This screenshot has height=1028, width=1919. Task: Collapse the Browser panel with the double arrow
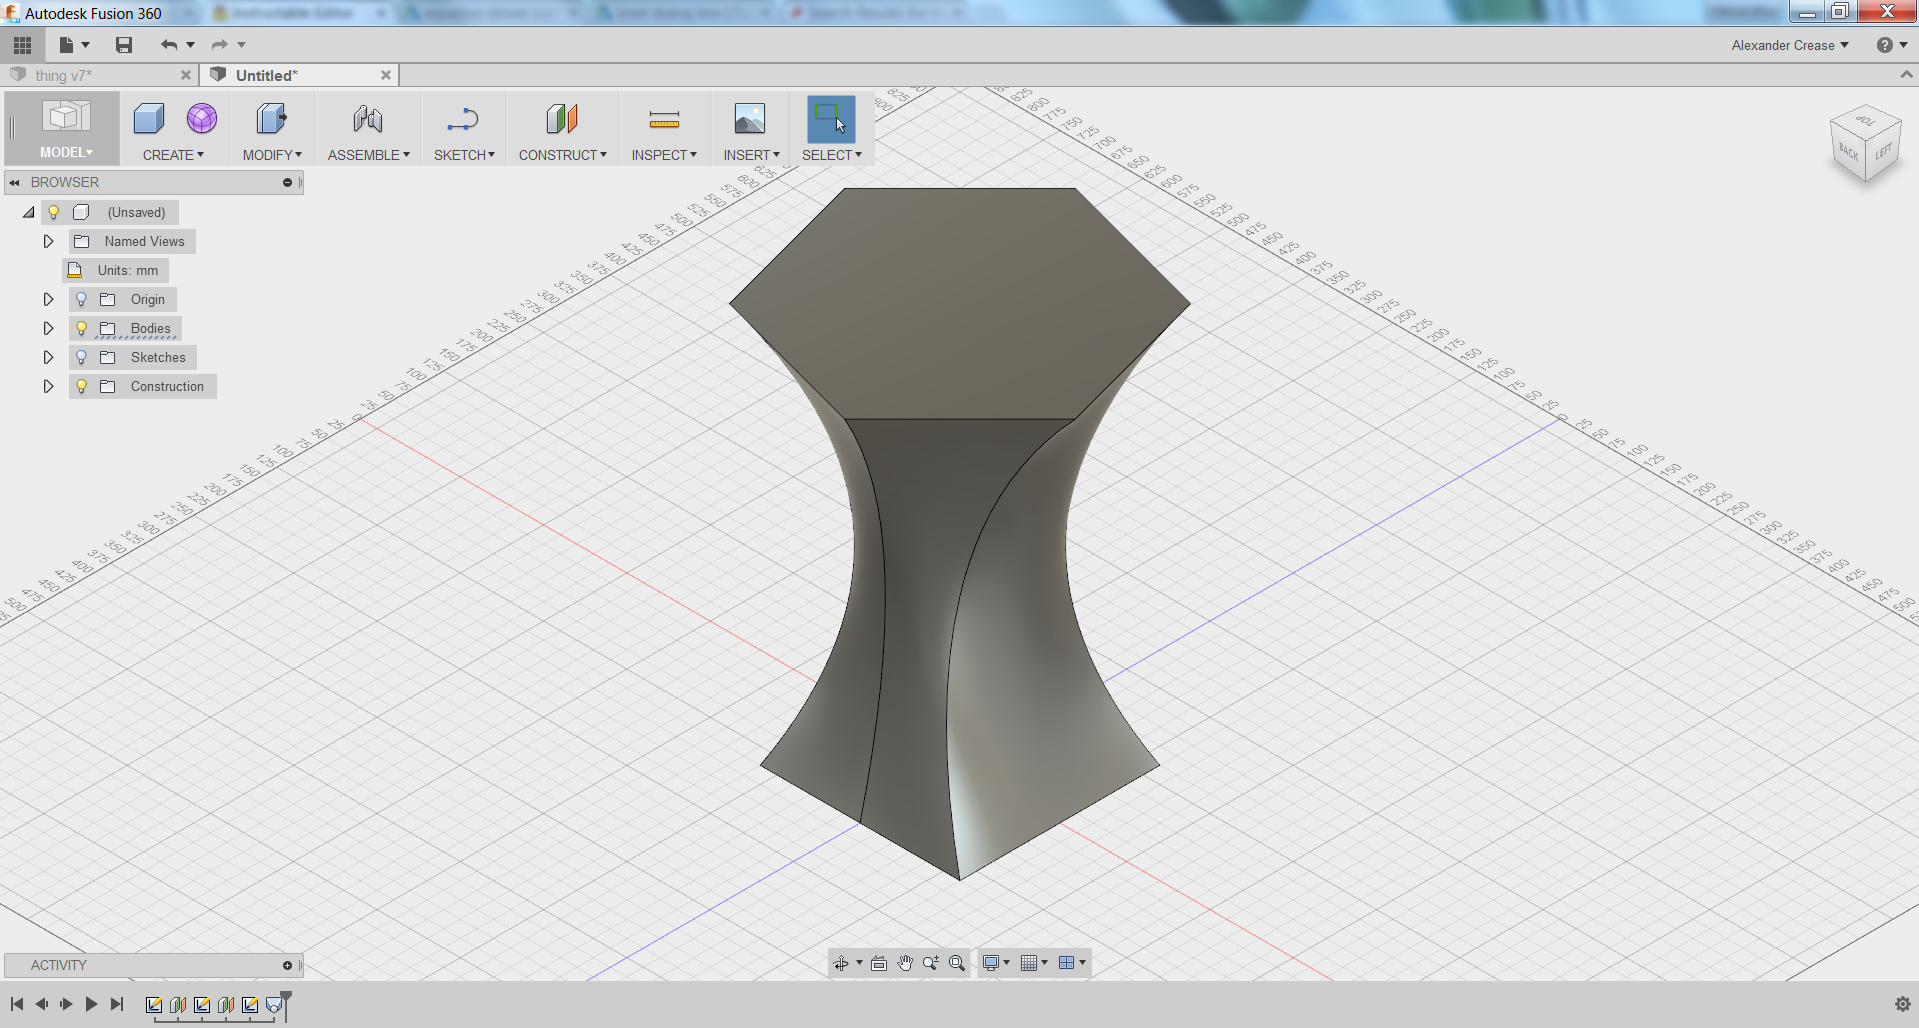coord(15,183)
